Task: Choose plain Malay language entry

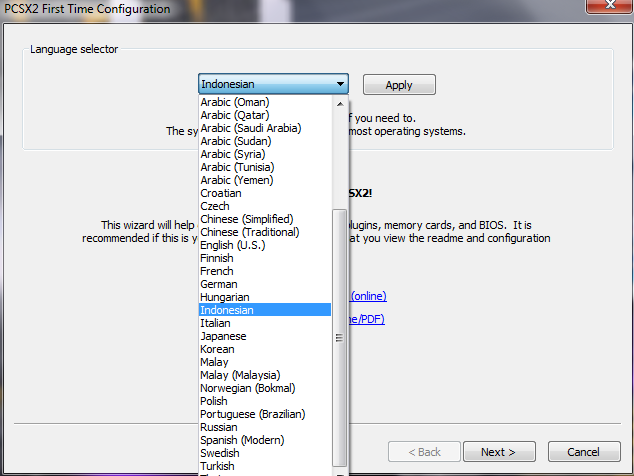Action: pyautogui.click(x=265, y=362)
